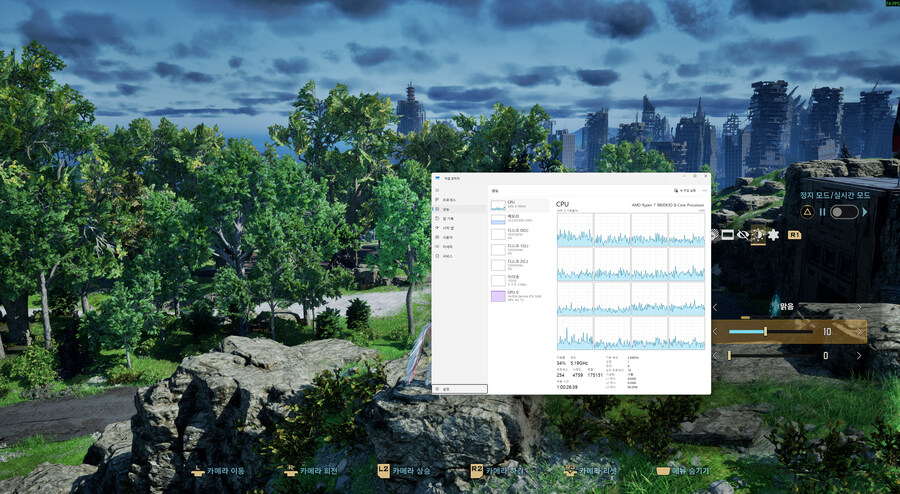Select the frame/aspect ratio icon in photo mode
Screen dimensions: 900x494
pyautogui.click(x=727, y=235)
